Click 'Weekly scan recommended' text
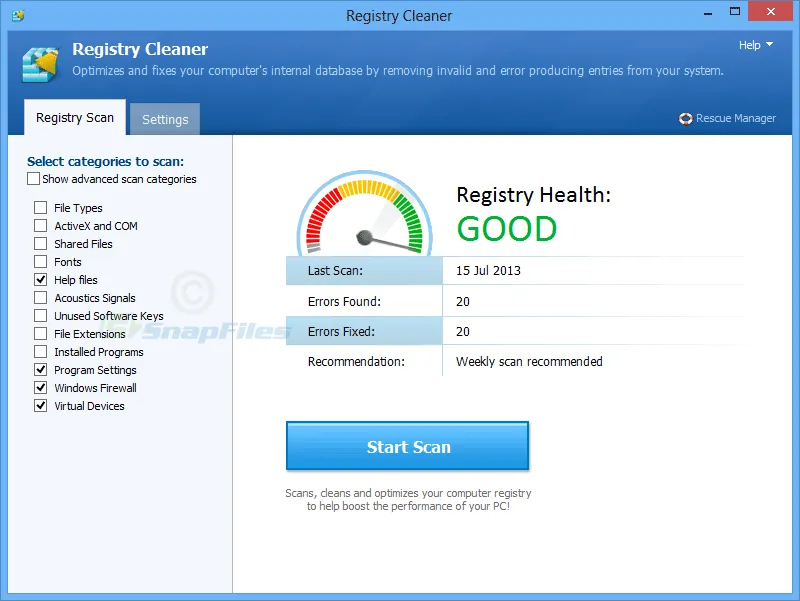 pos(529,362)
